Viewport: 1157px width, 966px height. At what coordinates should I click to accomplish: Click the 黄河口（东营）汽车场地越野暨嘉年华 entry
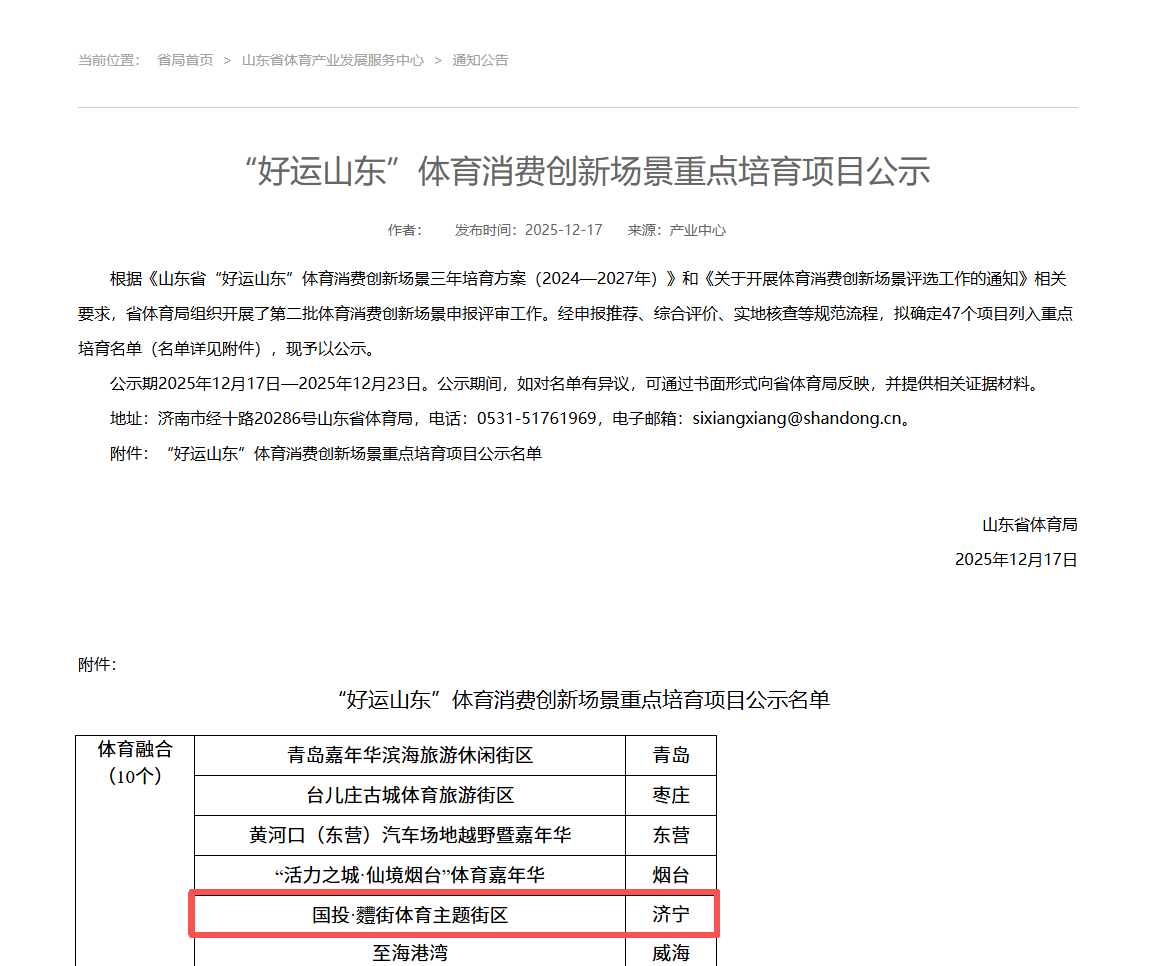pyautogui.click(x=410, y=835)
